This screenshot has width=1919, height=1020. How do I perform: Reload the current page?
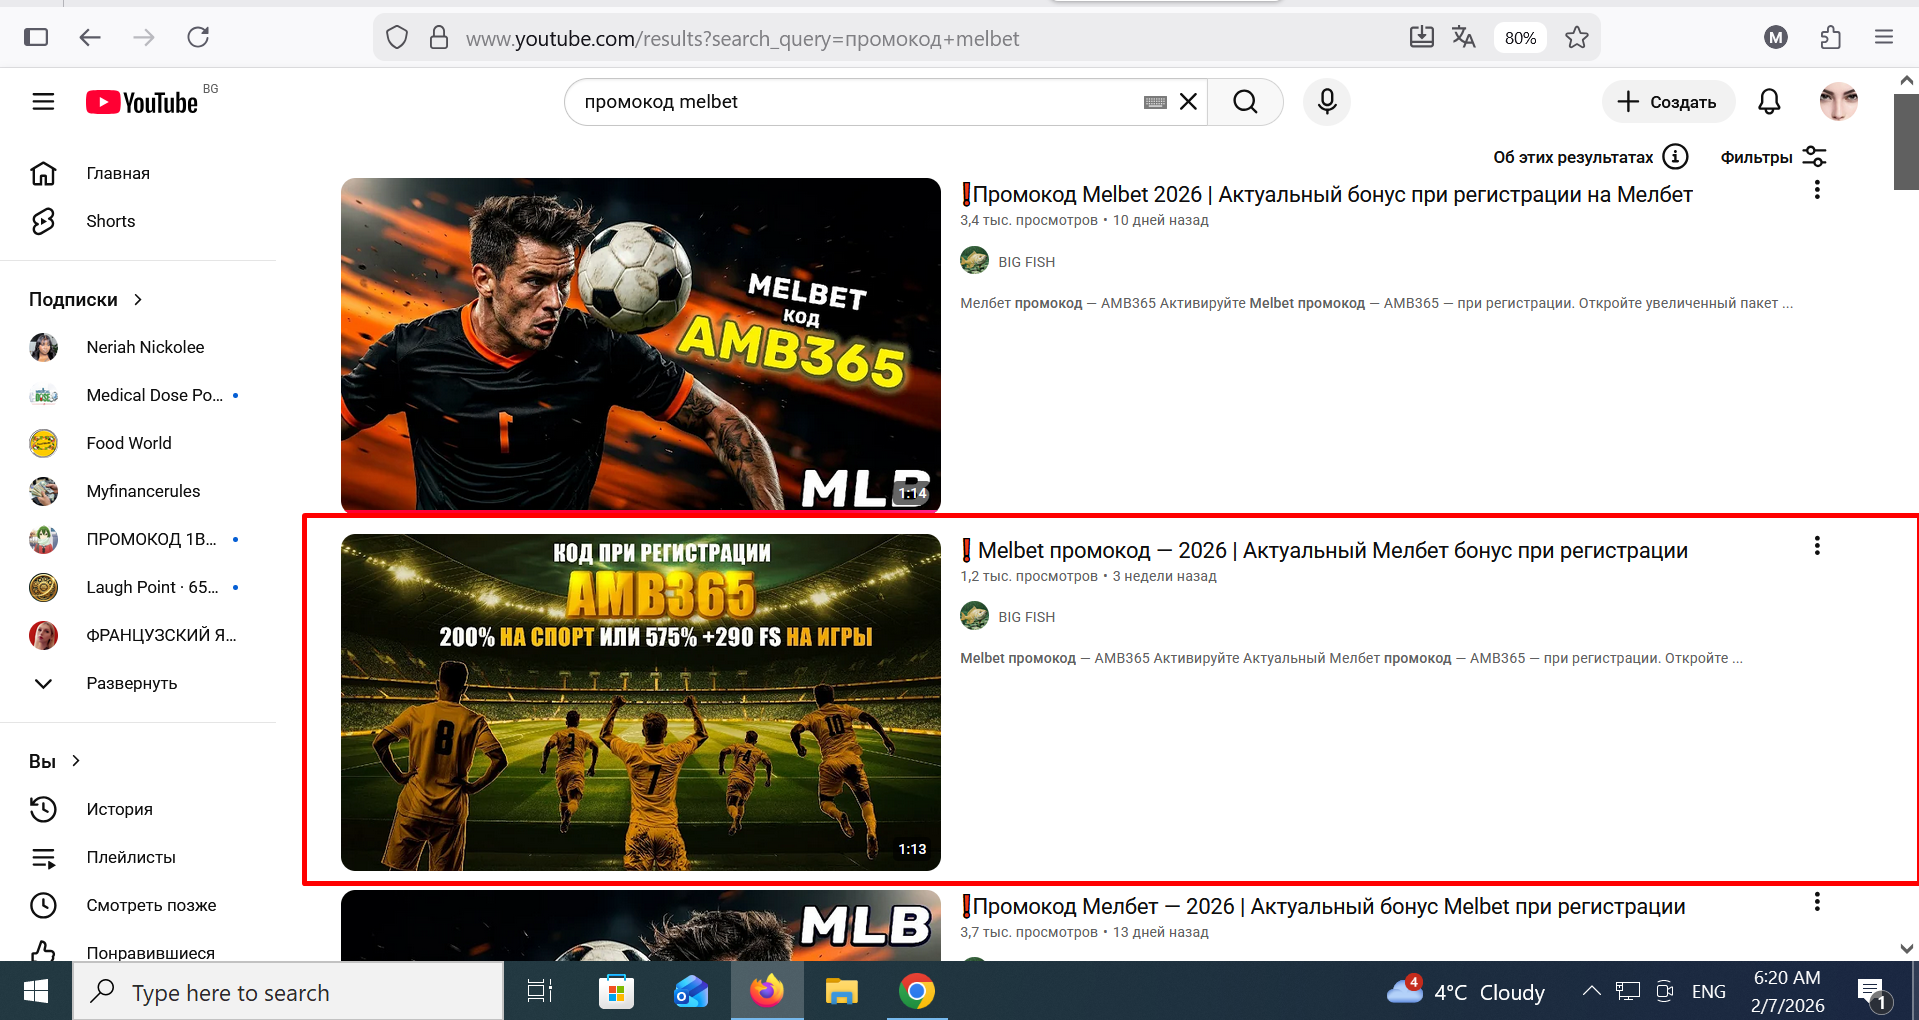(198, 37)
